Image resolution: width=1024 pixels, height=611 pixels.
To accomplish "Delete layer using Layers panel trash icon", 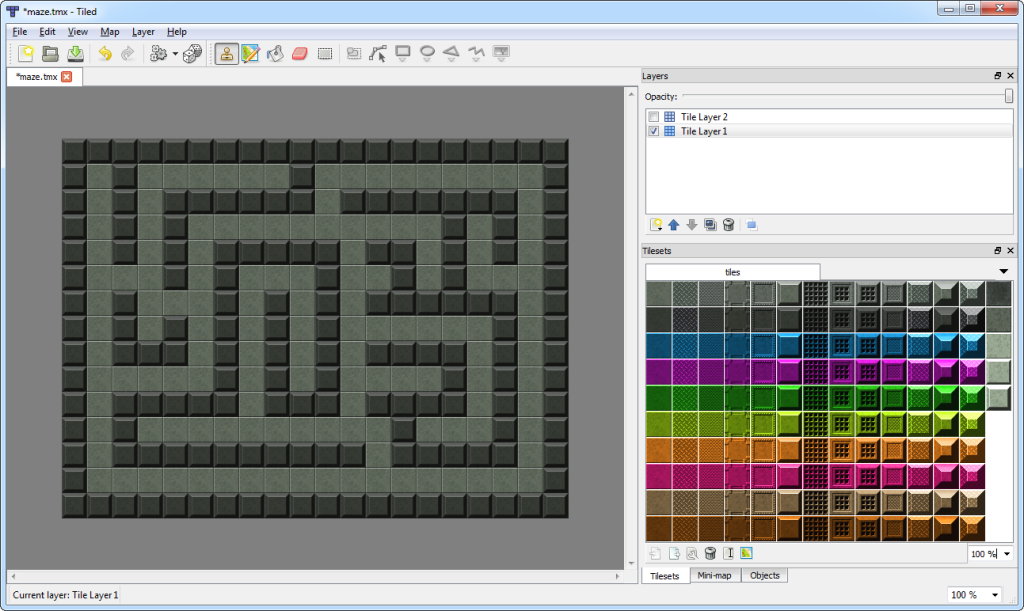I will 729,225.
